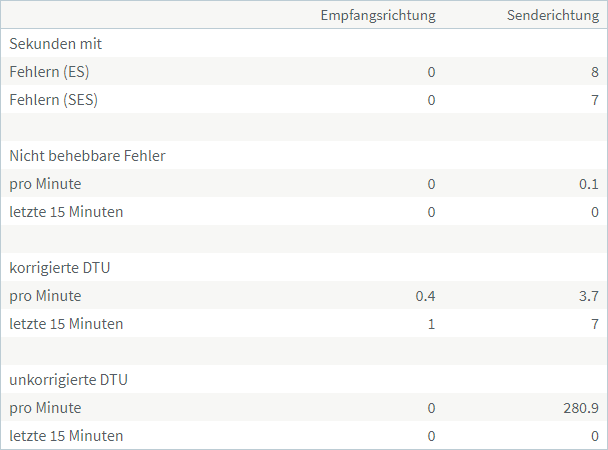Select "pro Minute" under unkorrigierte DTU
Screen dimensions: 608x450
45,408
